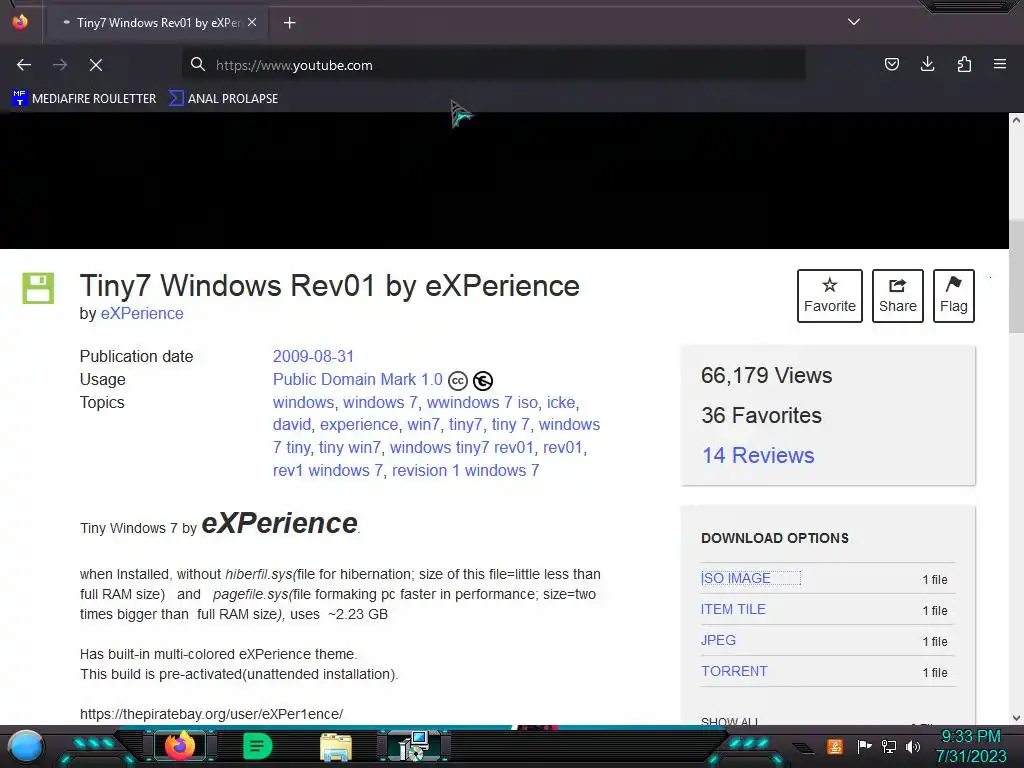The width and height of the screenshot is (1024, 768).
Task: Open the volume speaker tray icon
Action: (x=913, y=746)
